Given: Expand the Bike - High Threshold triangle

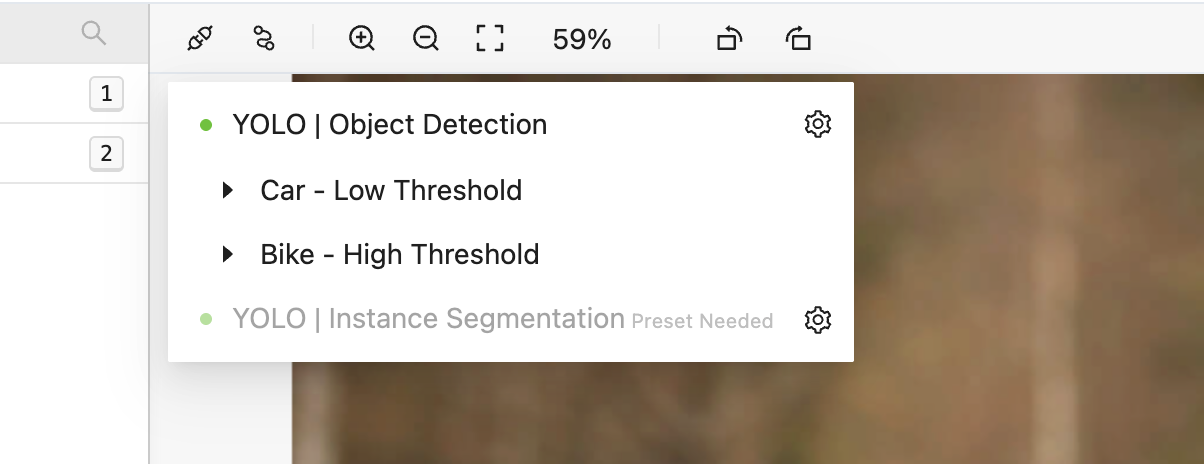Looking at the screenshot, I should click(228, 255).
